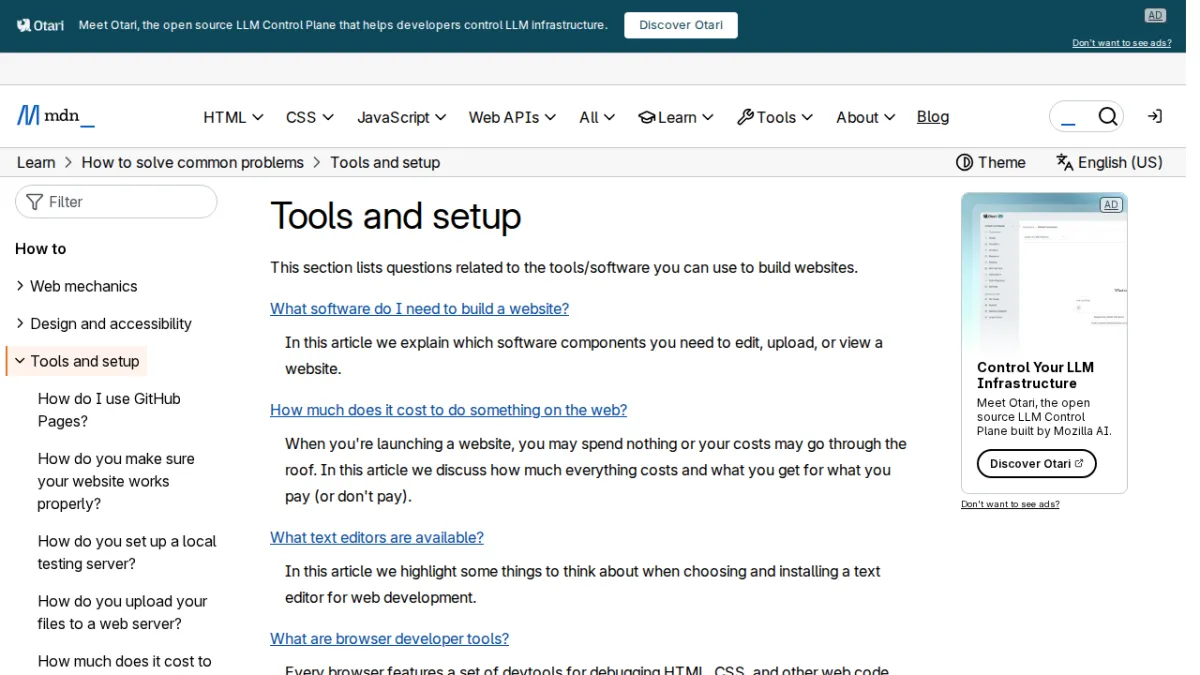Image resolution: width=1200 pixels, height=675 pixels.
Task: Open the CSS dropdown menu
Action: [x=310, y=117]
